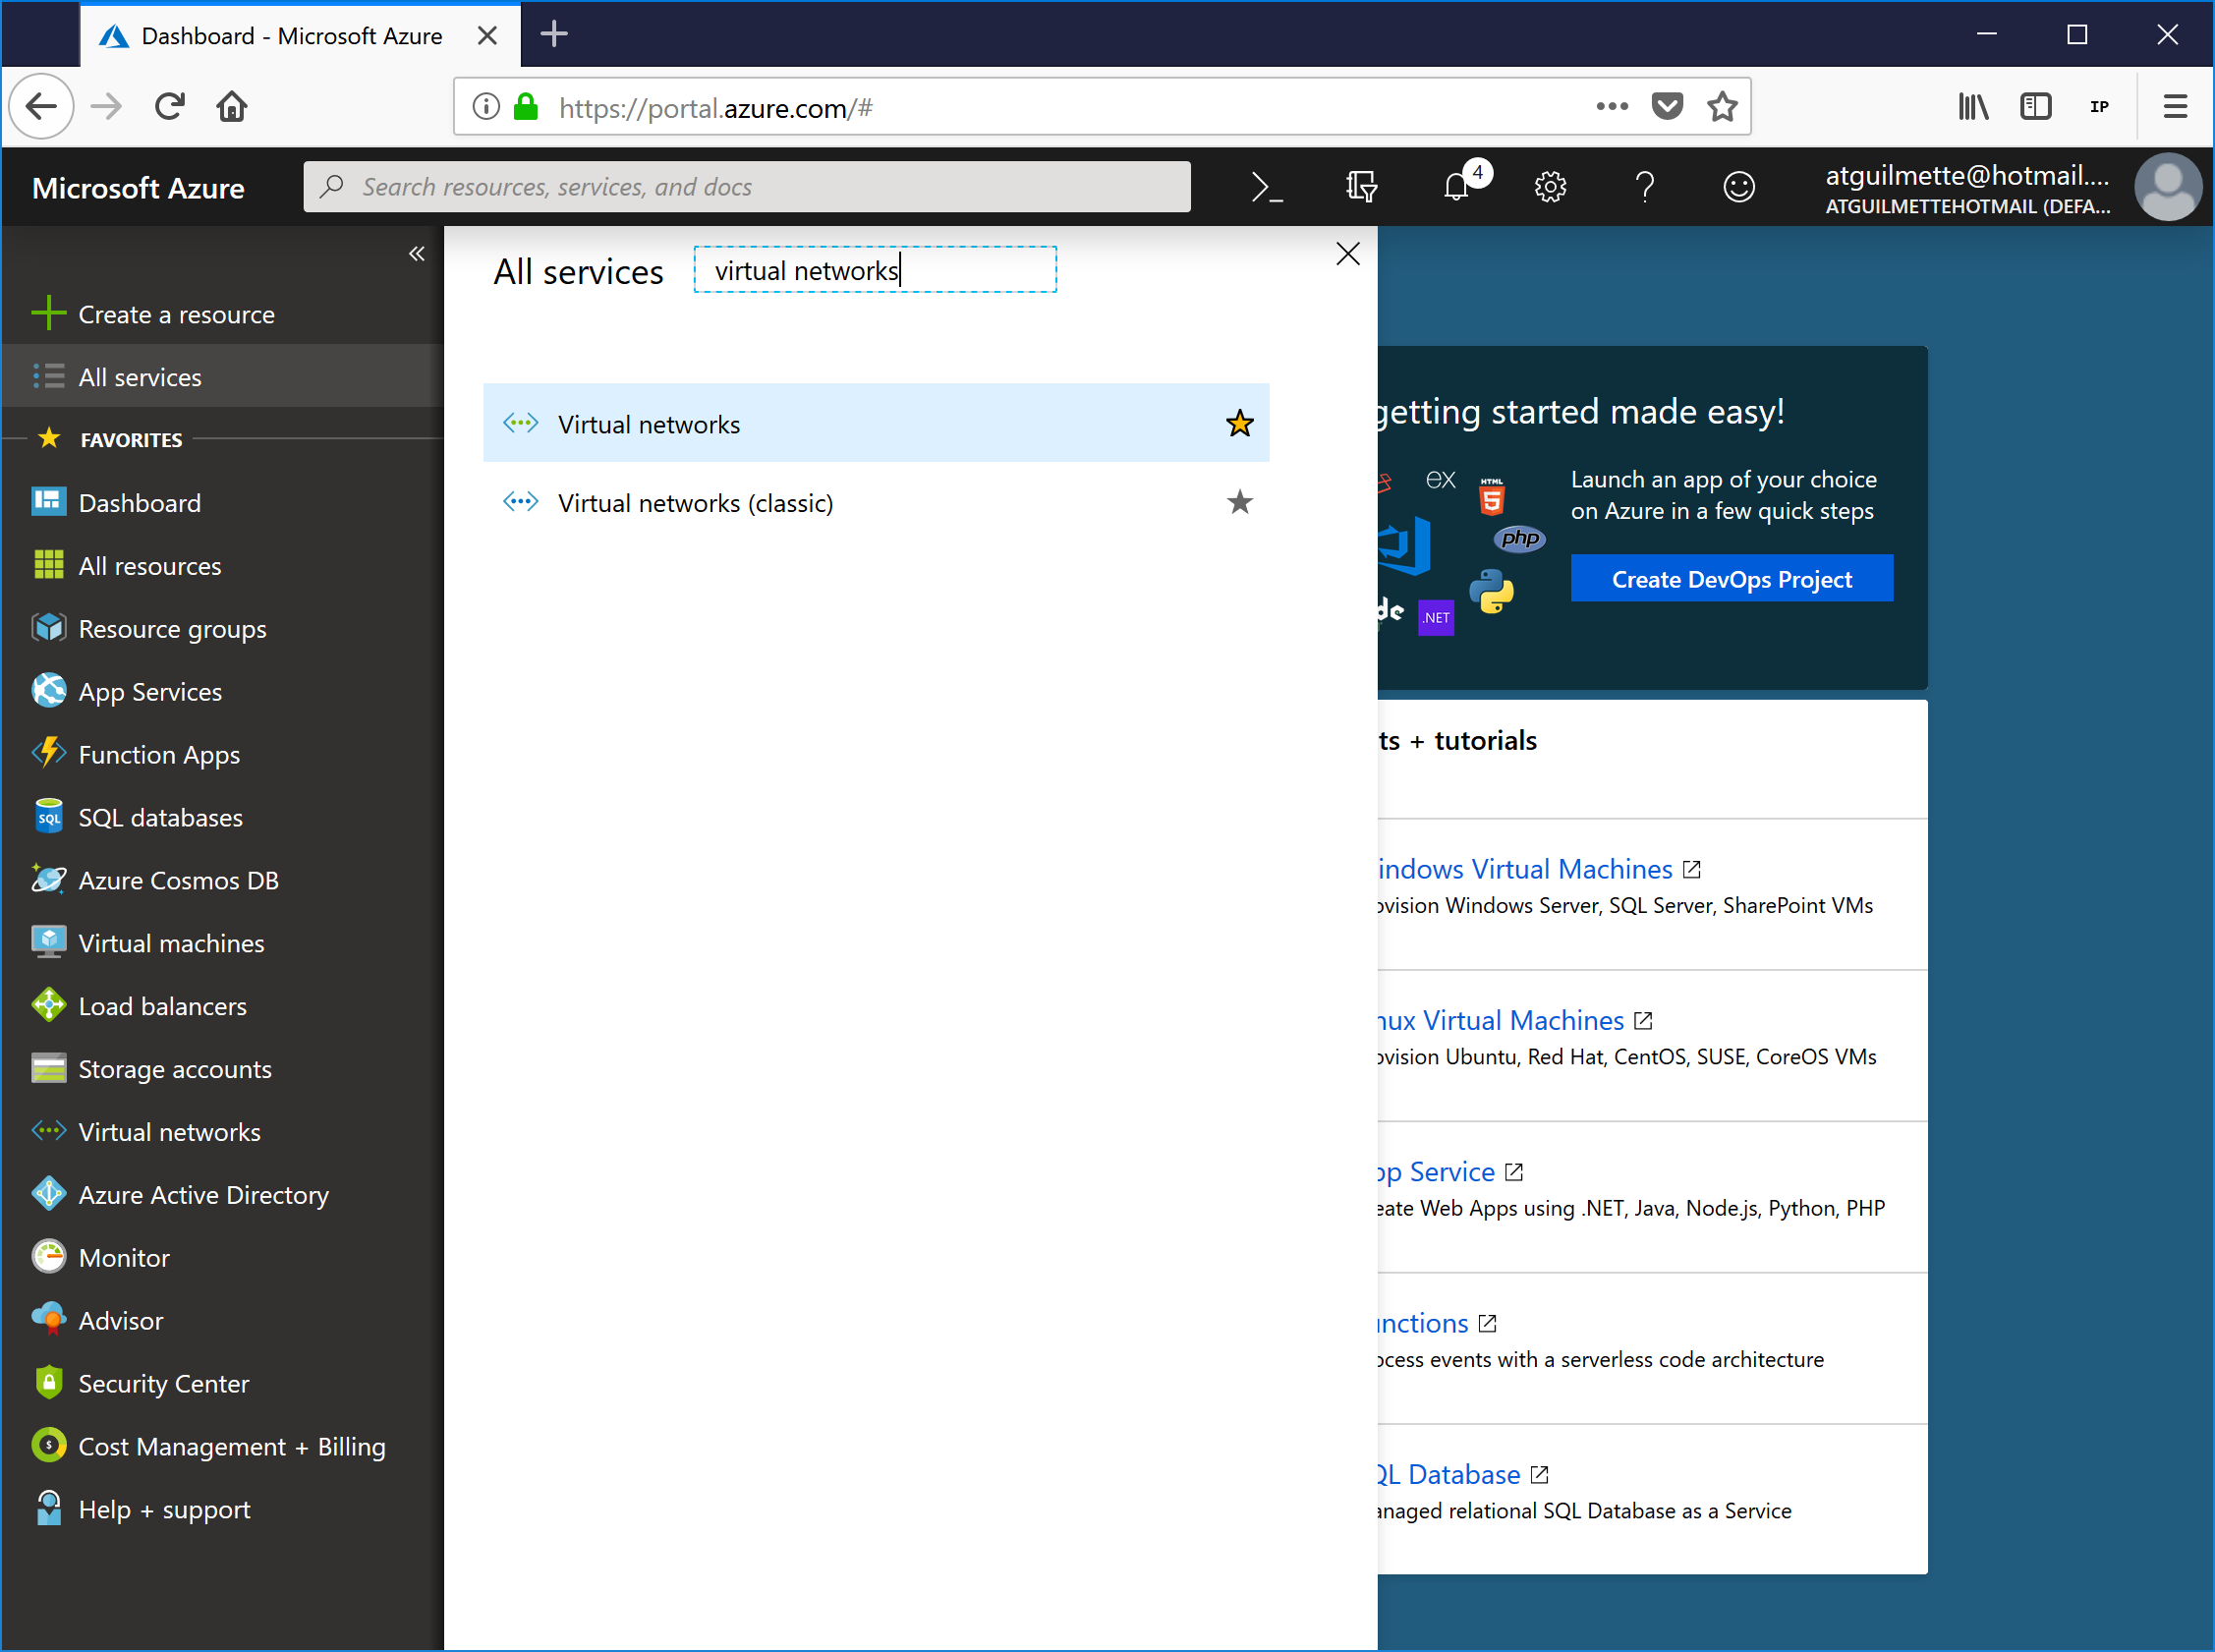Send feedback via smiley icon
Viewport: 2215px width, 1652px height.
click(1739, 187)
